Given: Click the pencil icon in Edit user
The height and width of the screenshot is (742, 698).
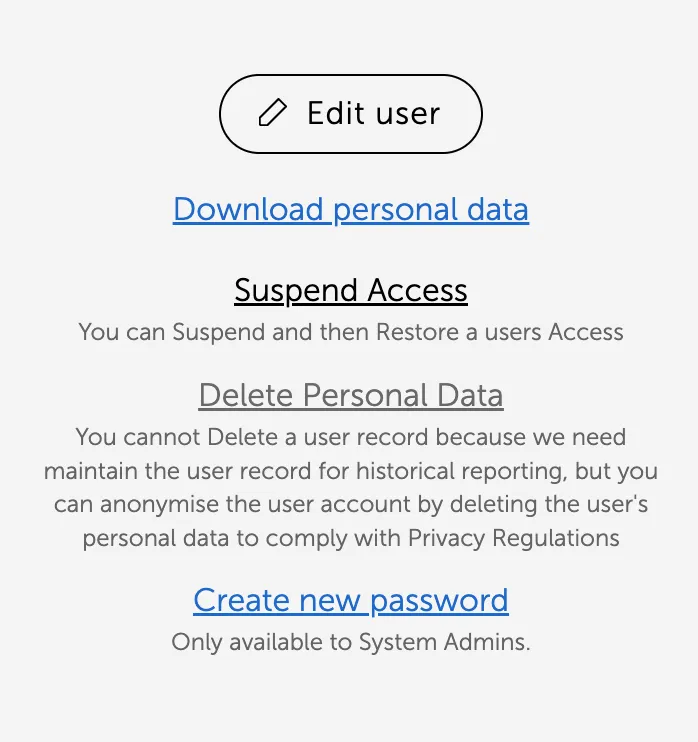Looking at the screenshot, I should [272, 113].
